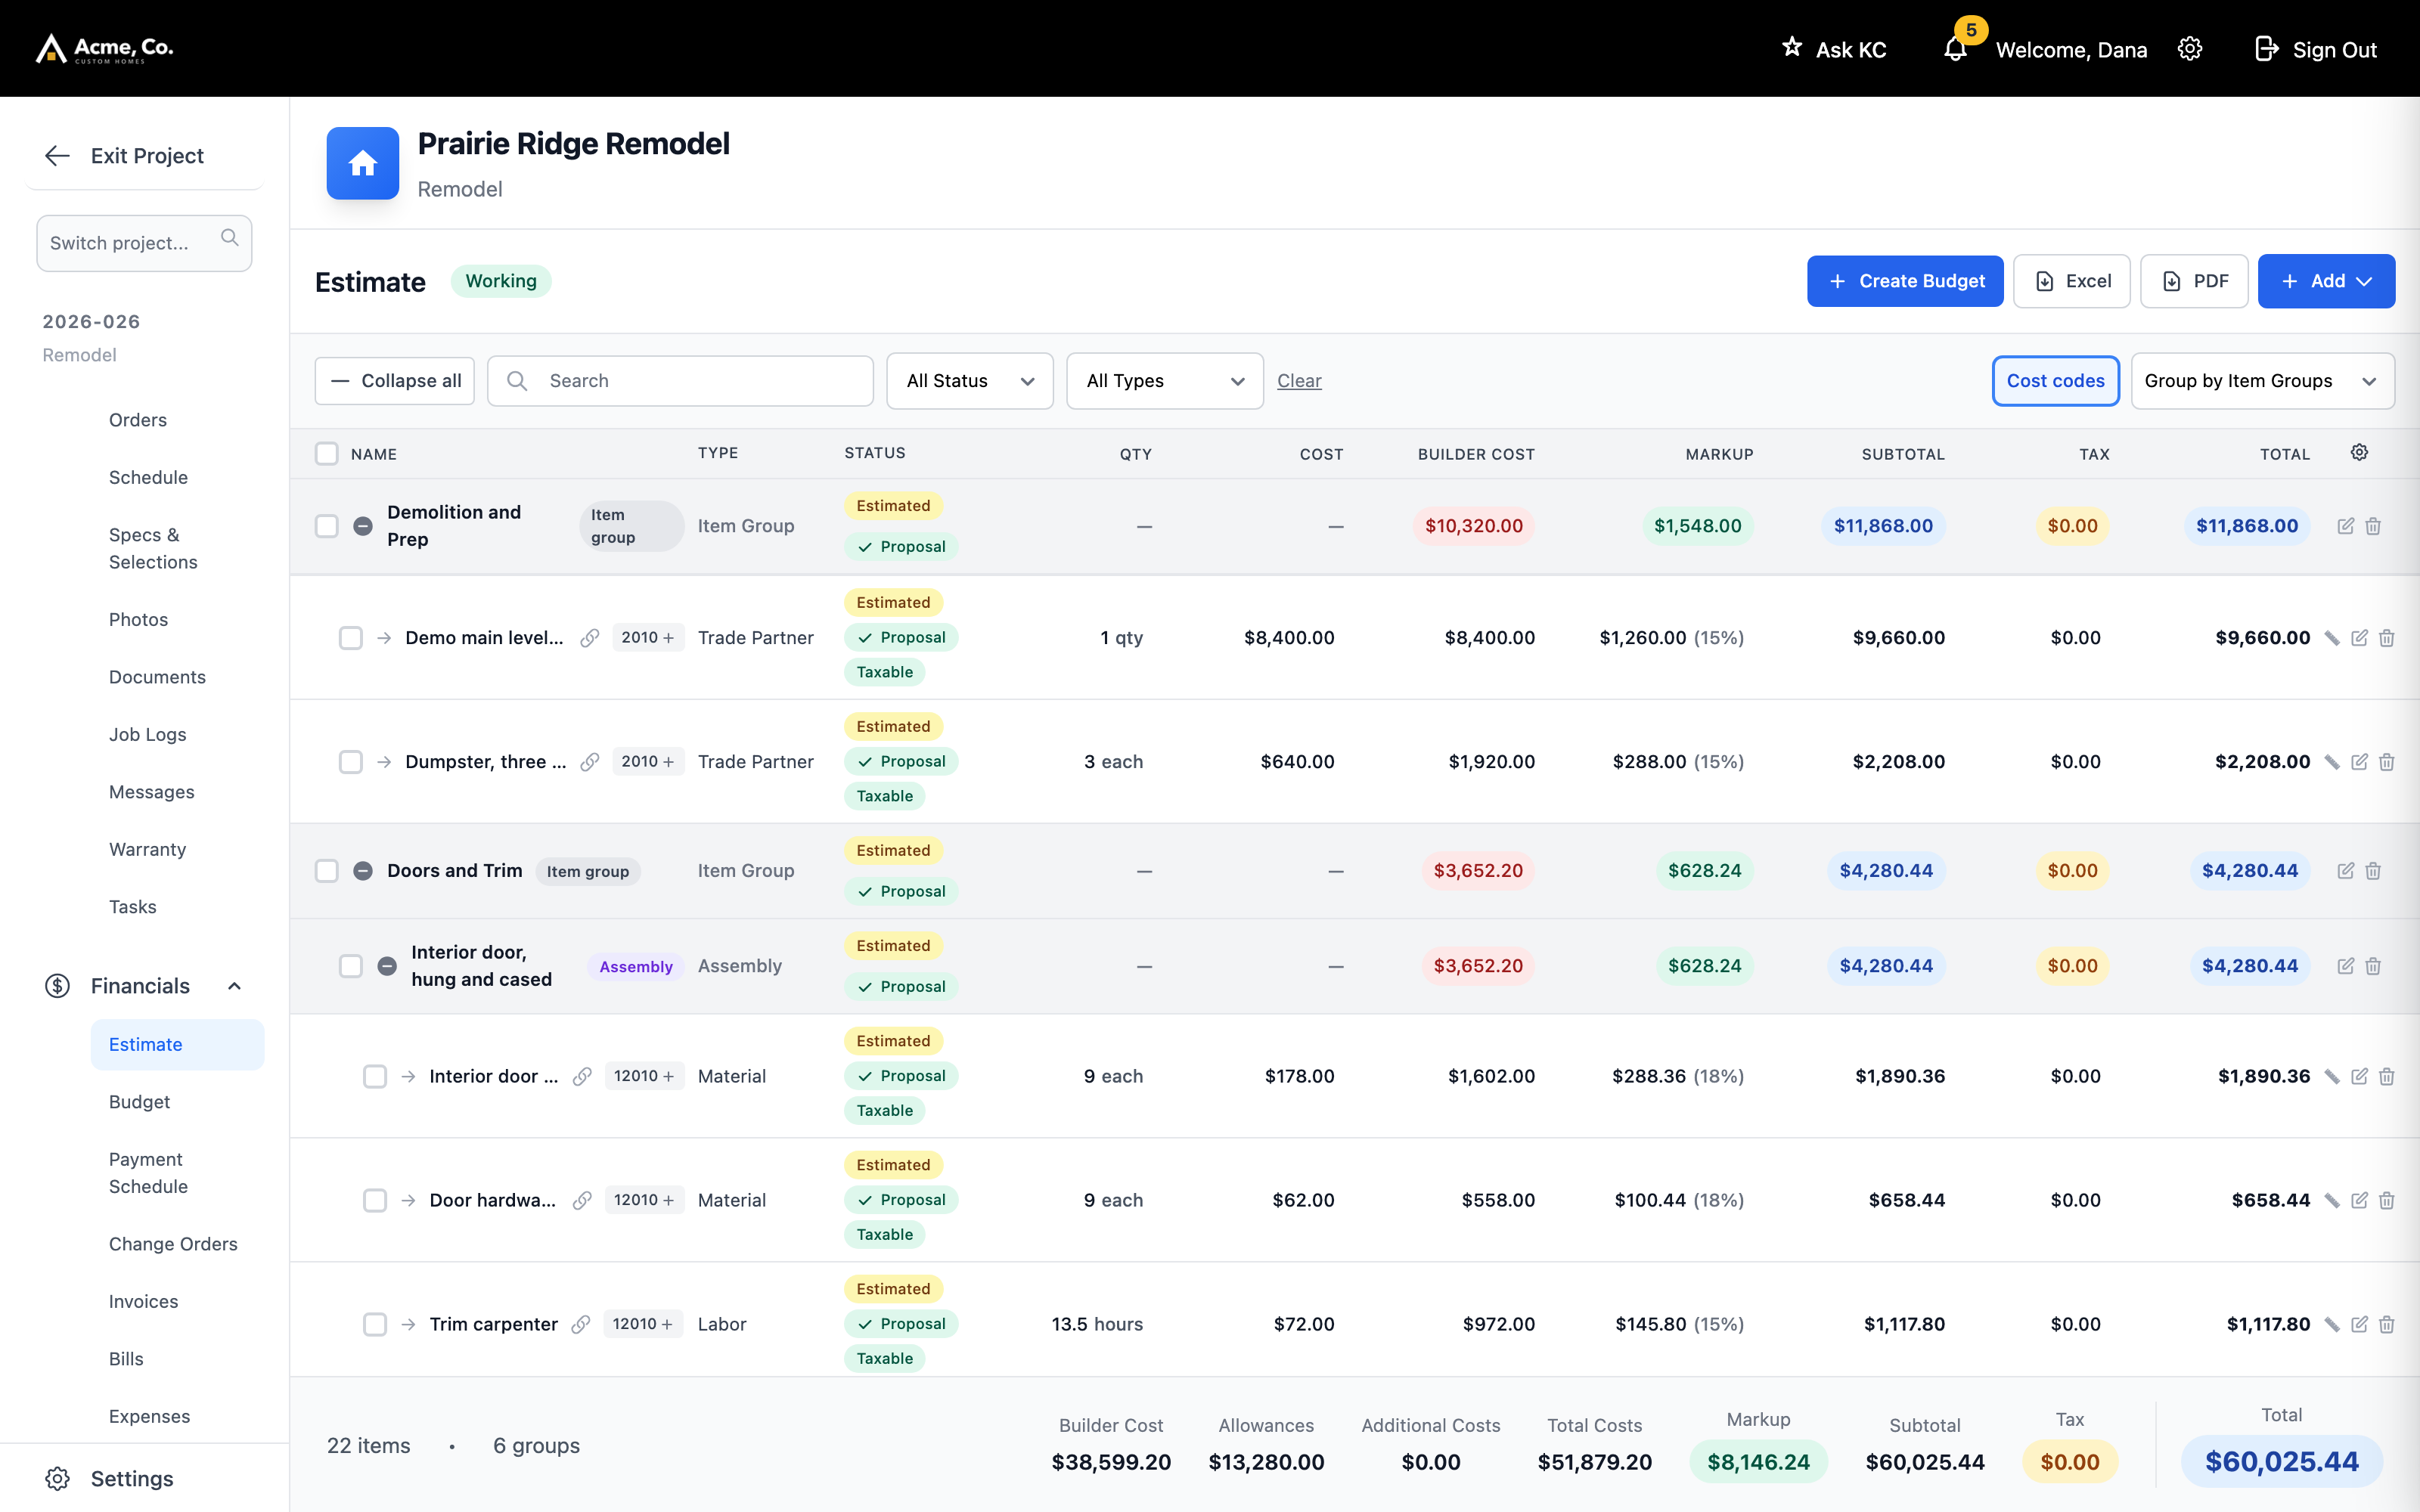
Task: Click the link icon on Demo main level row
Action: pos(590,638)
